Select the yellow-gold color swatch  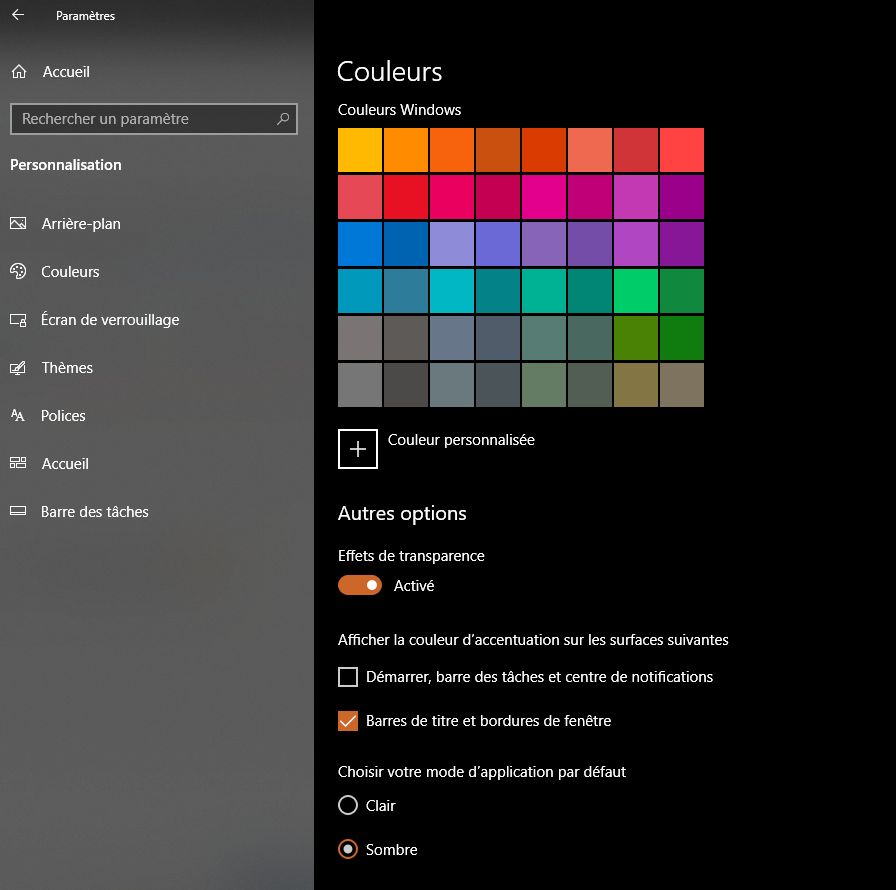(359, 150)
